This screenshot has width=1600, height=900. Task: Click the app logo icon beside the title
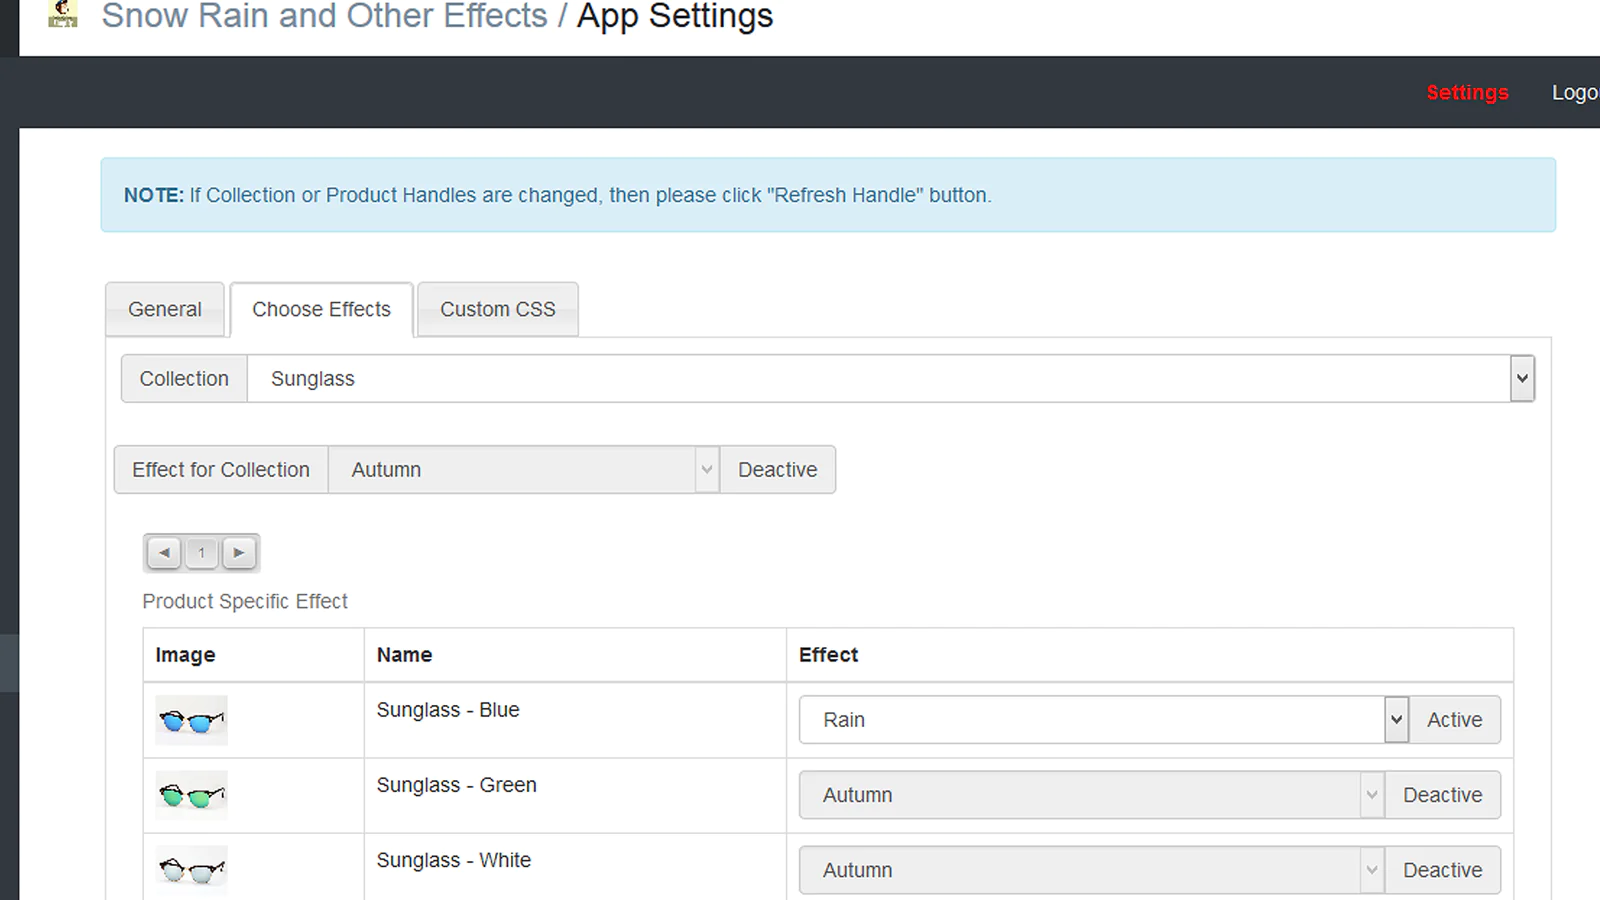click(62, 13)
